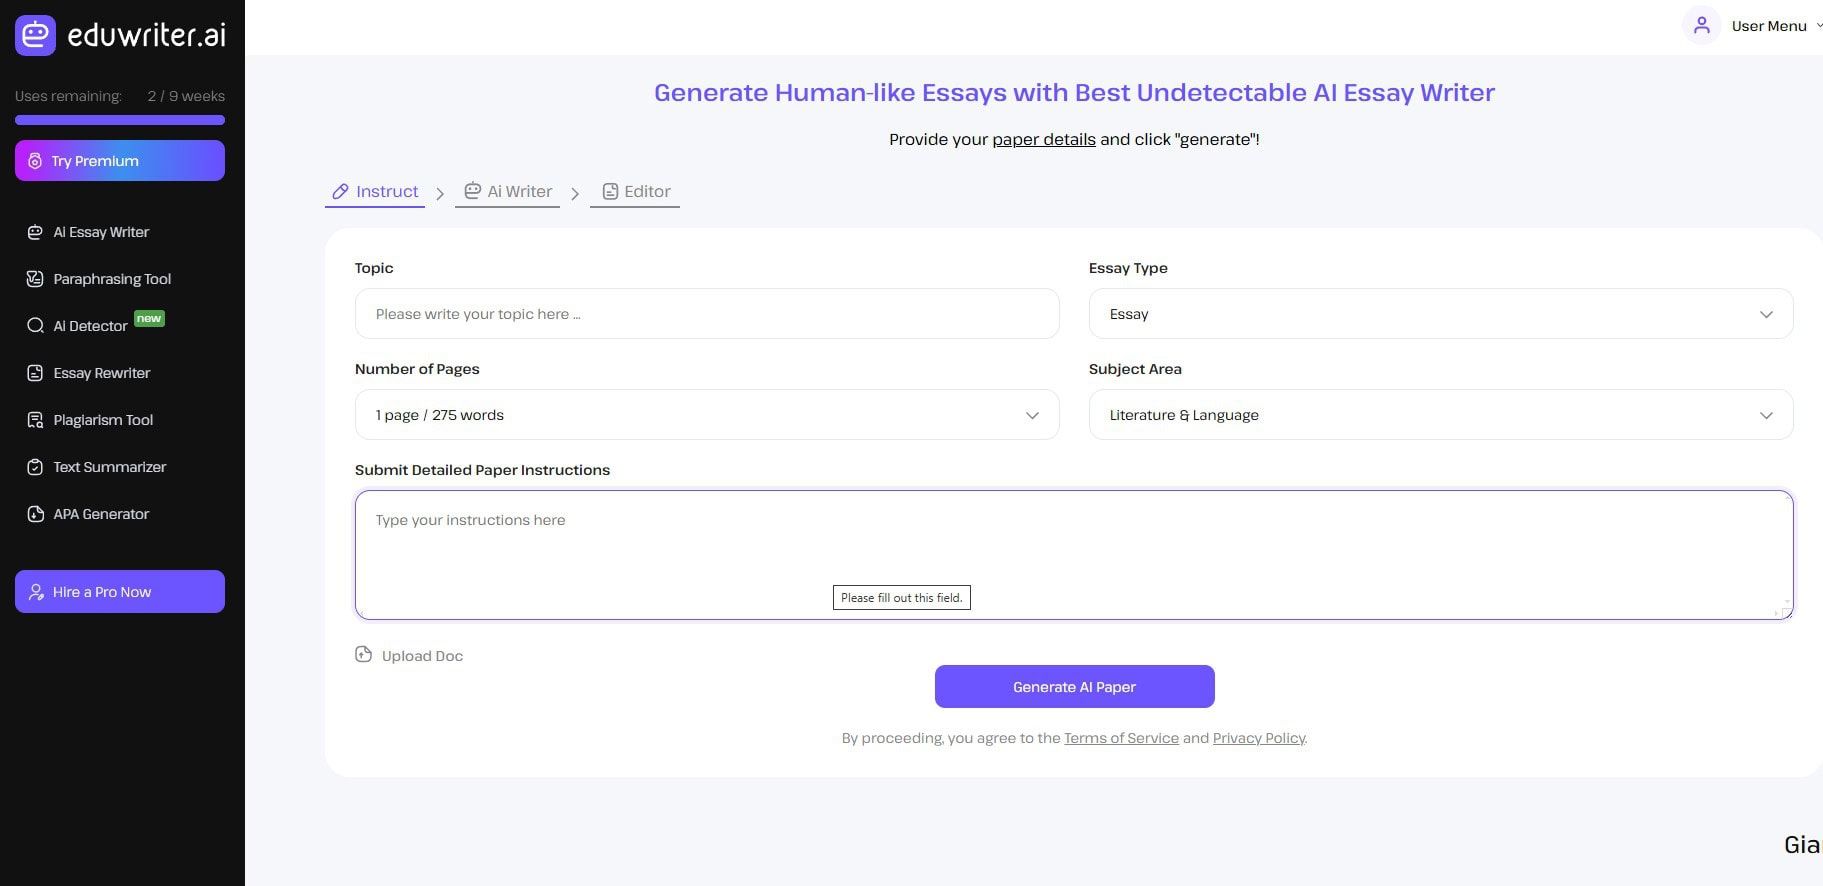Screen dimensions: 1823x886
Task: Click the '2 / 9 weeks' usage text
Action: tap(186, 96)
